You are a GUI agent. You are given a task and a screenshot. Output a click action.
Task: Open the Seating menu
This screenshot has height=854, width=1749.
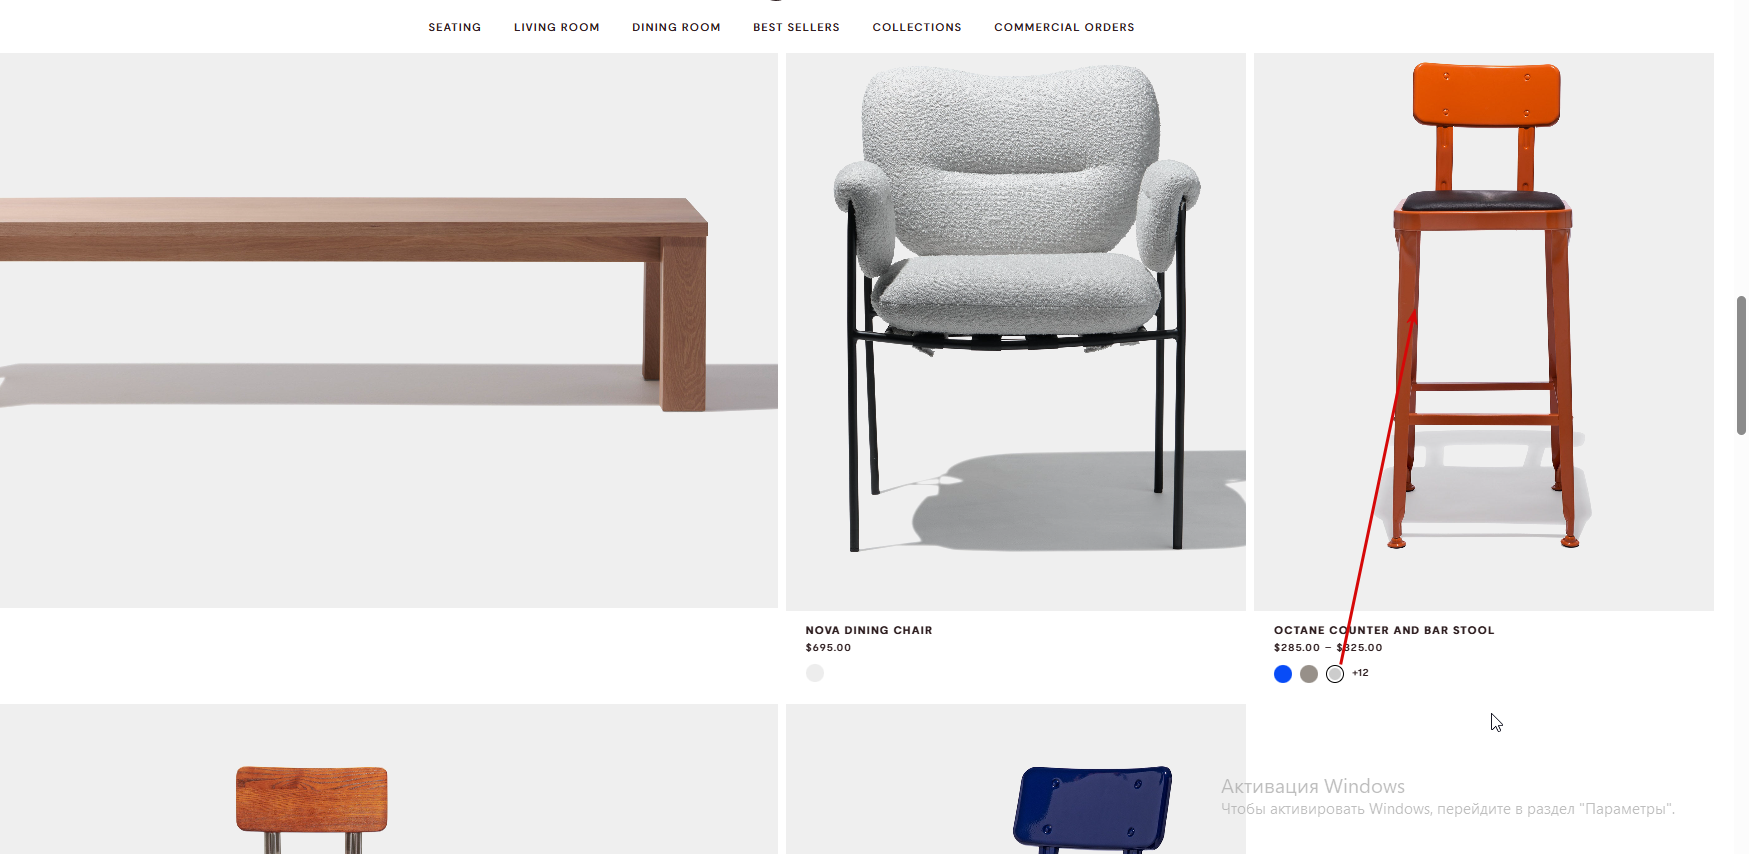[x=454, y=27]
